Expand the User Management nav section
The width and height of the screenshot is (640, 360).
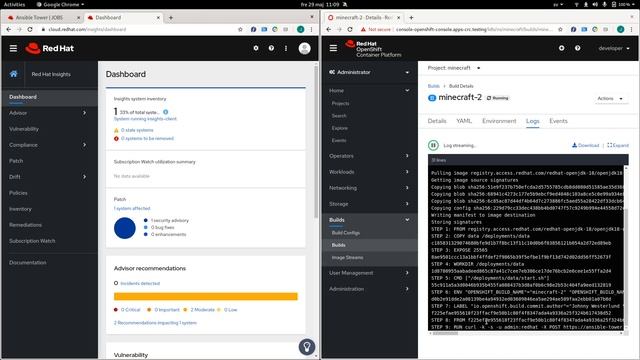(x=369, y=273)
